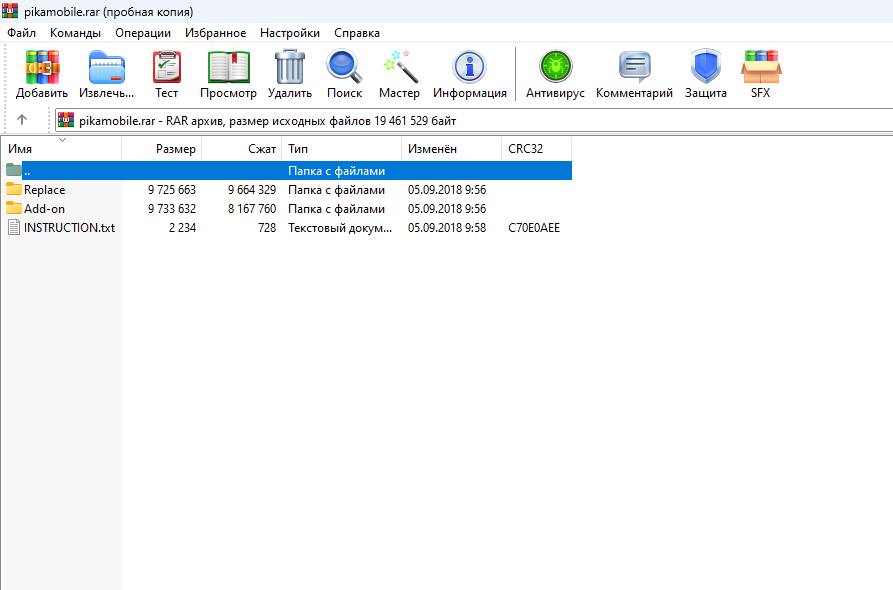Click date 05.09.2018 9:58
This screenshot has width=893, height=590.
click(x=447, y=228)
